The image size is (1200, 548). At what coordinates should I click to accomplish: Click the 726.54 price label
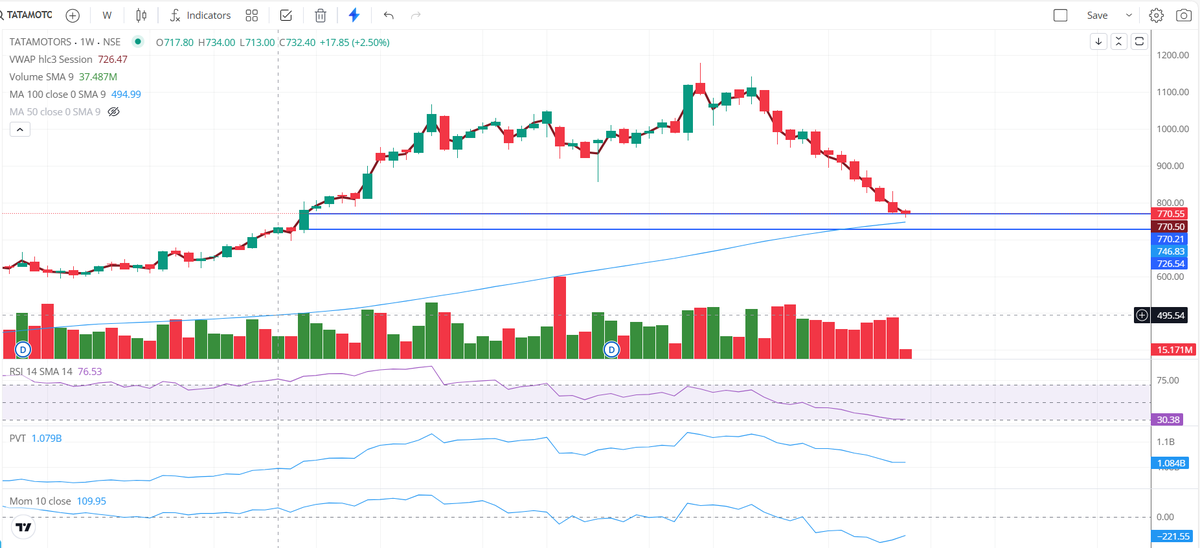1170,264
